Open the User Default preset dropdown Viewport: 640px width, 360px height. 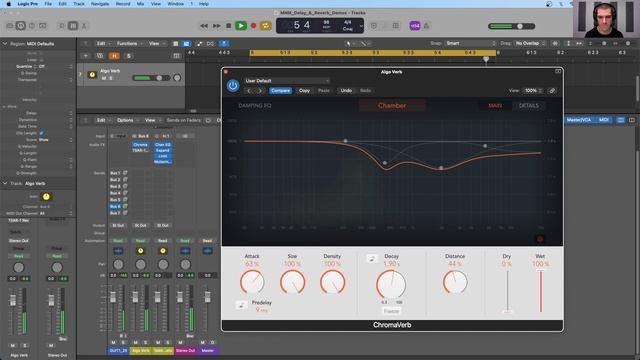[287, 81]
